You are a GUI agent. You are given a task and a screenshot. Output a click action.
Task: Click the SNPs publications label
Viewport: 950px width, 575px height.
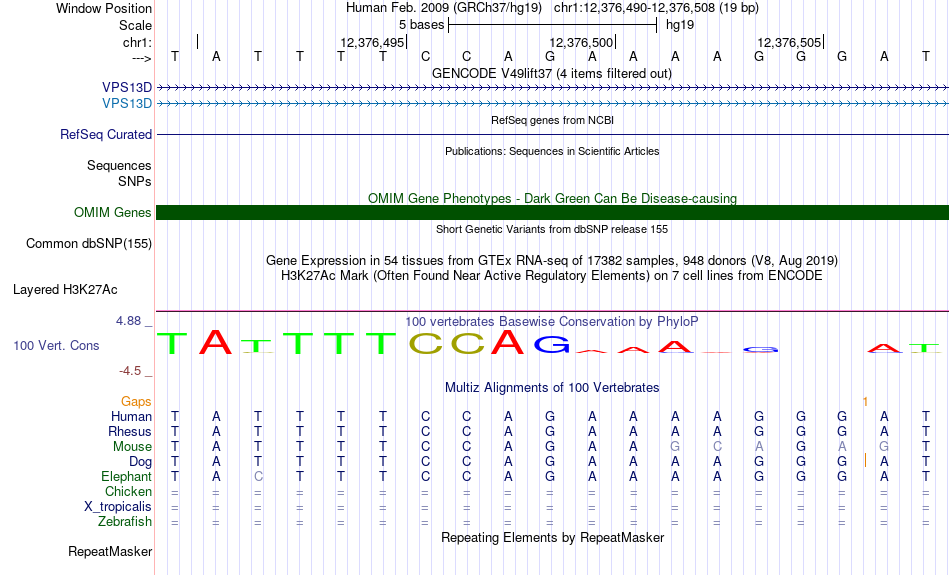coord(135,181)
